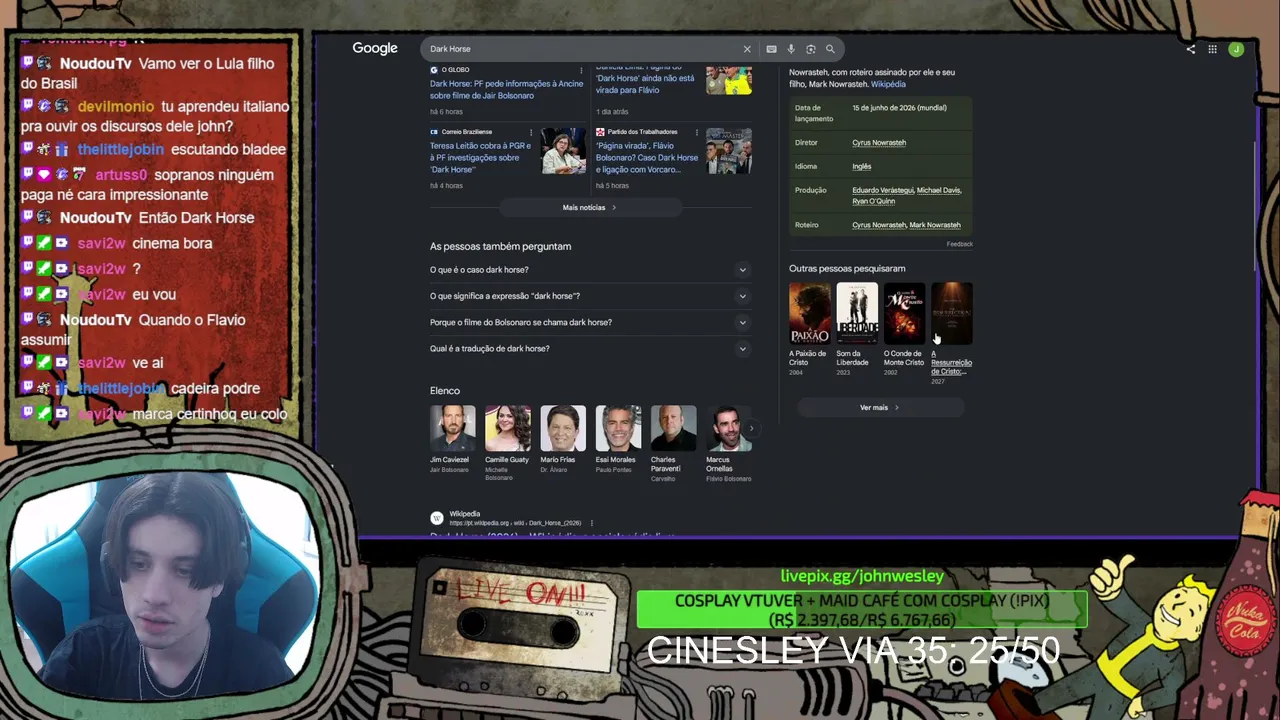This screenshot has width=1280, height=720.
Task: Open Ryan O'Quinn producer link
Action: click(874, 201)
